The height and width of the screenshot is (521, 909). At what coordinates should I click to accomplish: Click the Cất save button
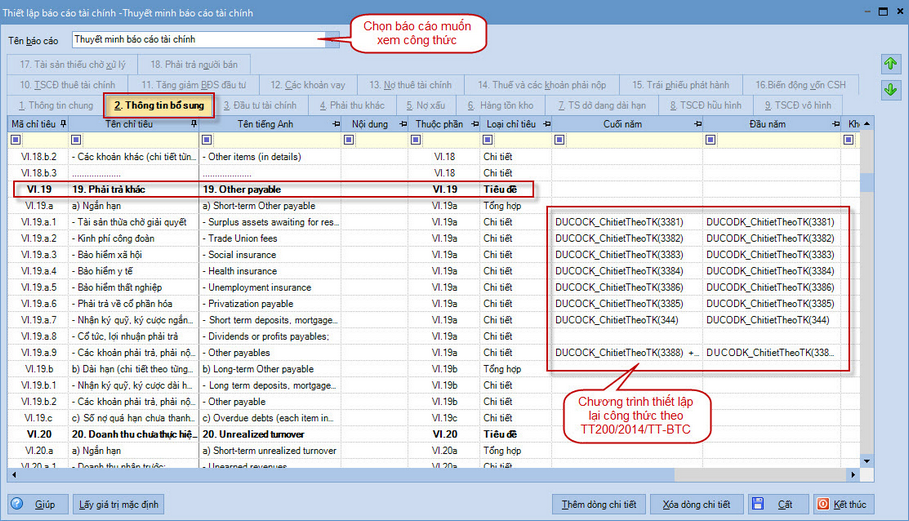[x=777, y=504]
